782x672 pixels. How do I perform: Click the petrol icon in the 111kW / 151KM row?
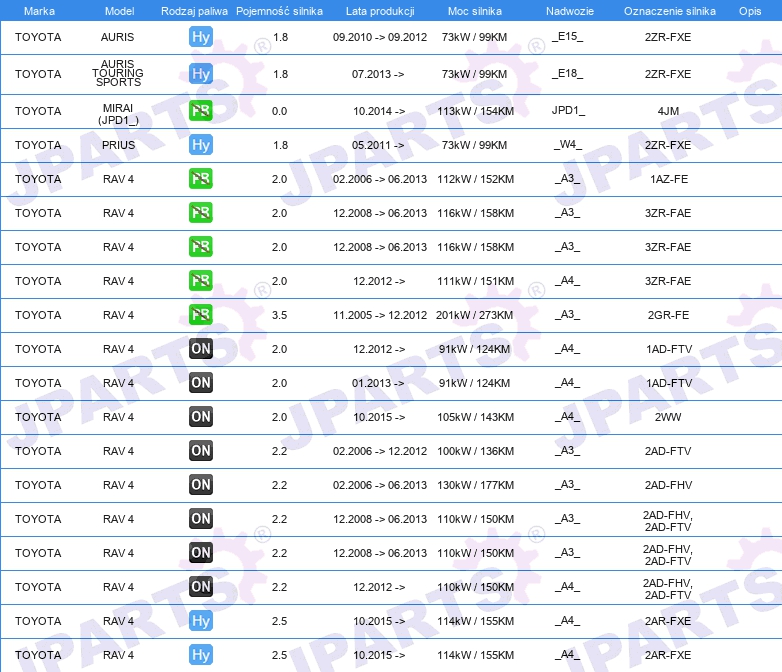pyautogui.click(x=200, y=281)
